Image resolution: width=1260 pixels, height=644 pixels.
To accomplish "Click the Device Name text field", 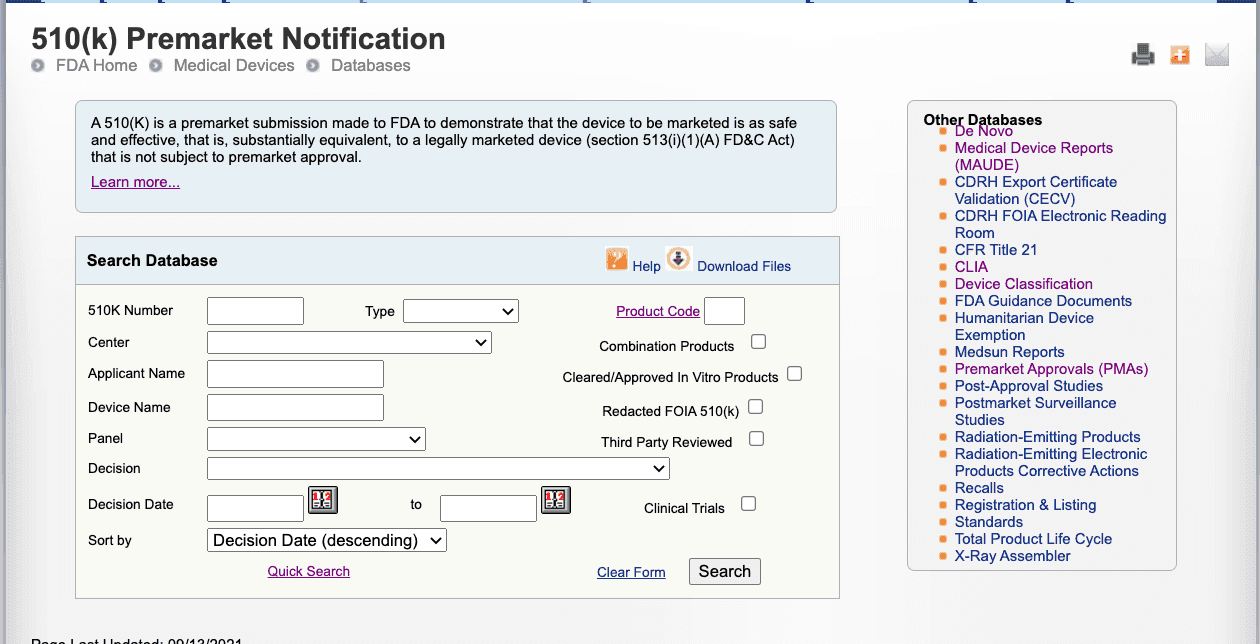I will pyautogui.click(x=295, y=407).
